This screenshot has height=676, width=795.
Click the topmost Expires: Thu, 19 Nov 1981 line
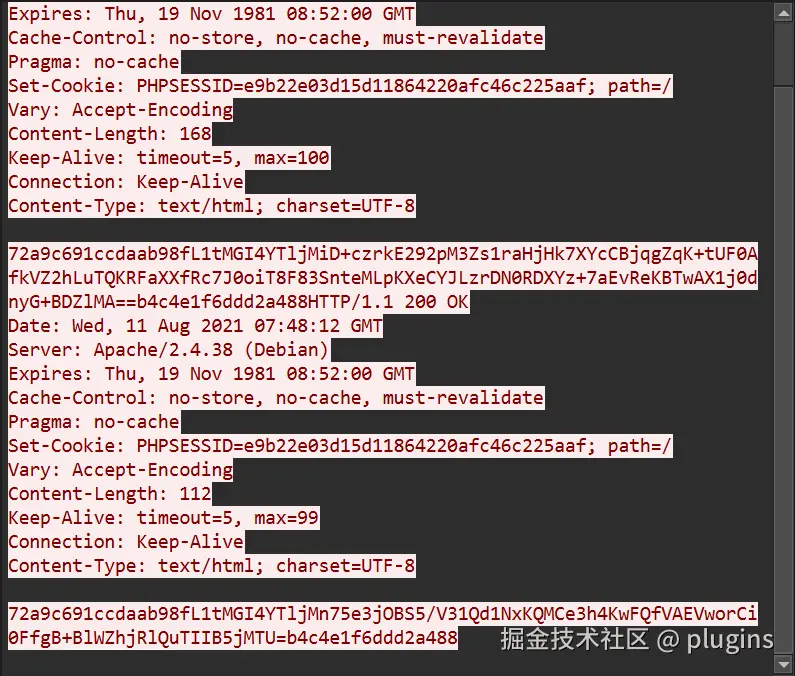(x=211, y=14)
